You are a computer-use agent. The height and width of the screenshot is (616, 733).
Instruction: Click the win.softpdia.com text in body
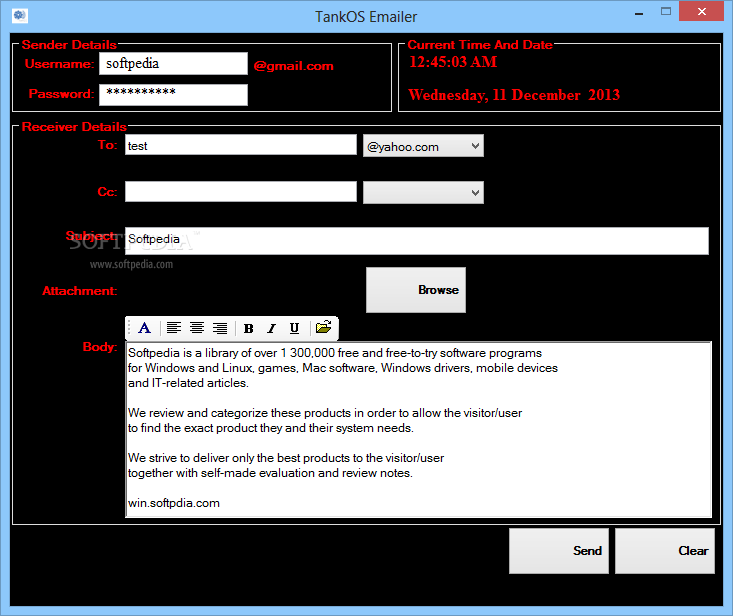tap(174, 503)
